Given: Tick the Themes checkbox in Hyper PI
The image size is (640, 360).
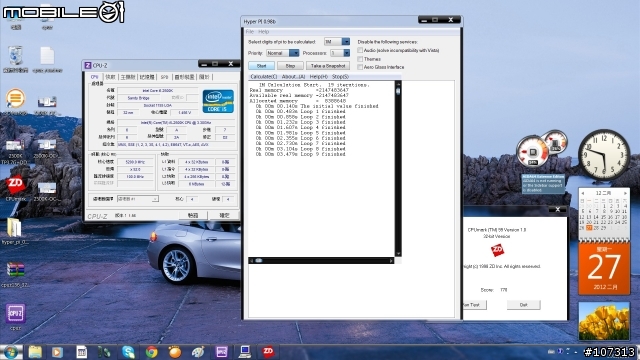Looking at the screenshot, I should (x=360, y=59).
